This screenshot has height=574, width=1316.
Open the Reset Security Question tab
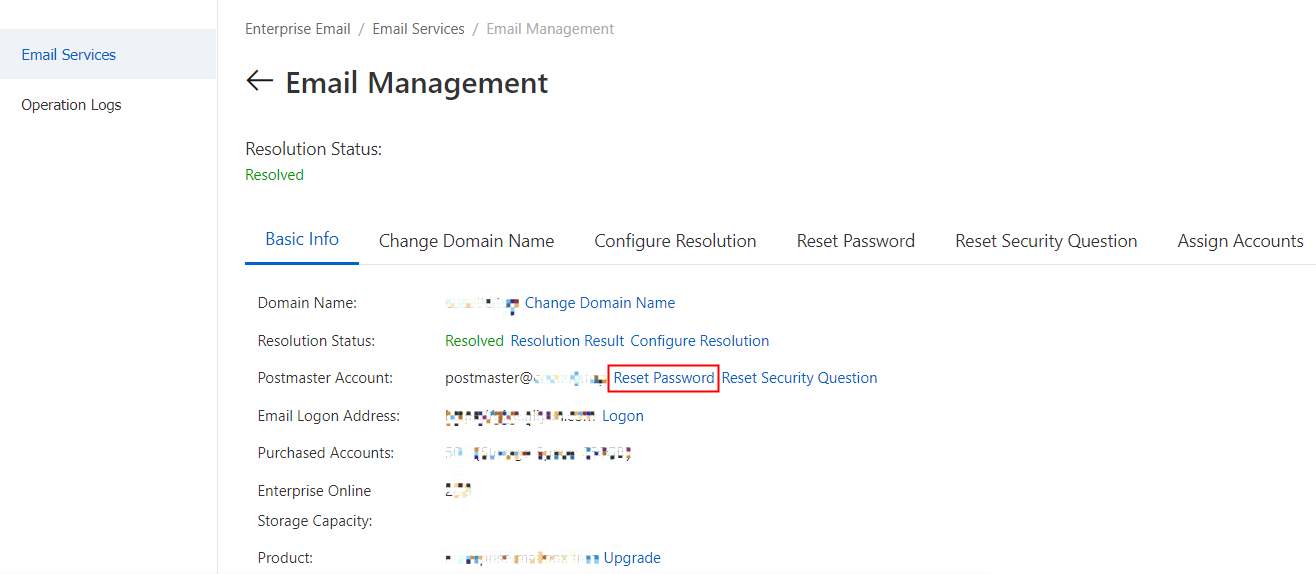tap(1046, 241)
